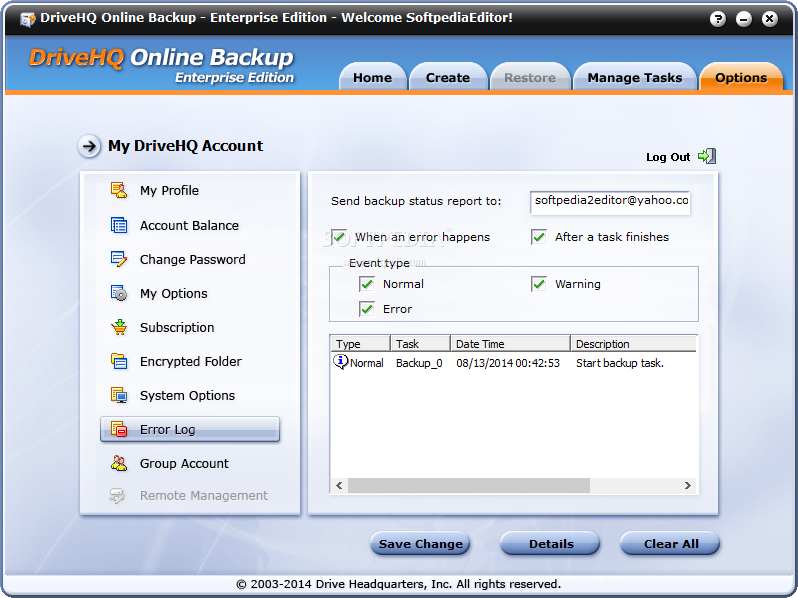Select Remote Management in the sidebar

pyautogui.click(x=204, y=496)
